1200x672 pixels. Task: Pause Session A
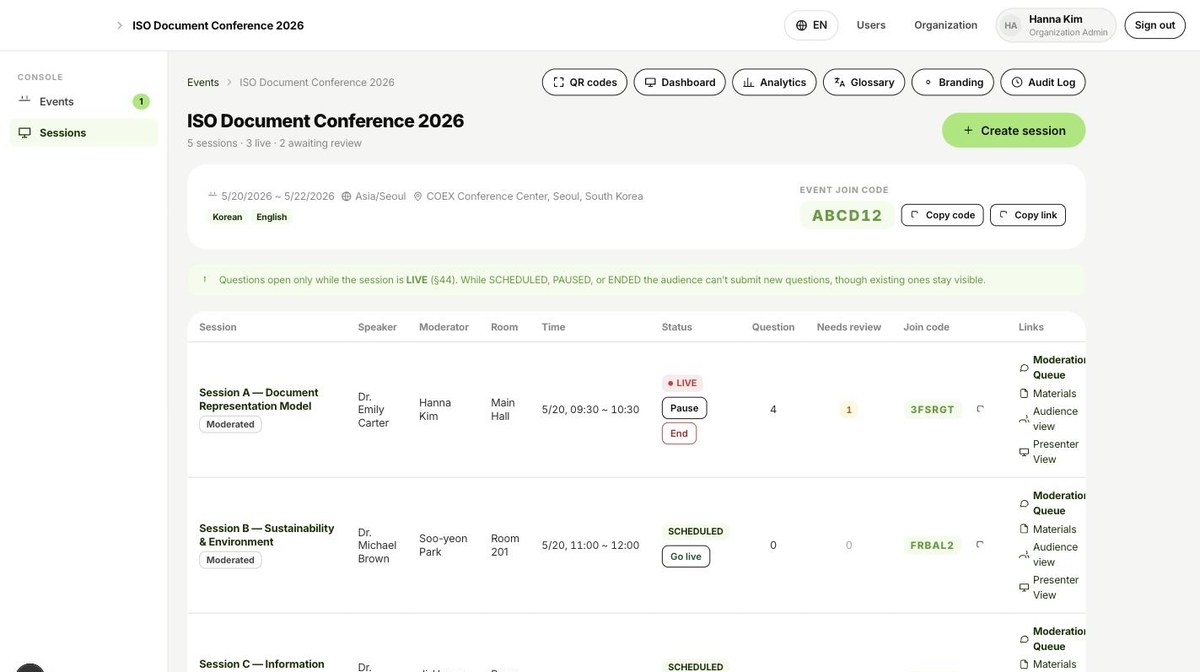point(684,408)
